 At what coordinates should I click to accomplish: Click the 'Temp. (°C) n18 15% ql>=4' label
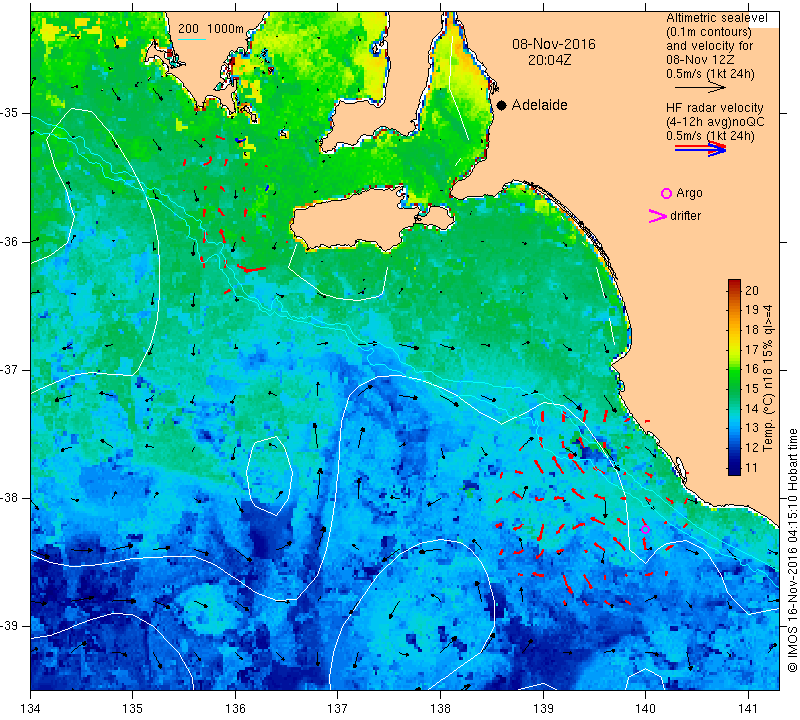tap(768, 378)
